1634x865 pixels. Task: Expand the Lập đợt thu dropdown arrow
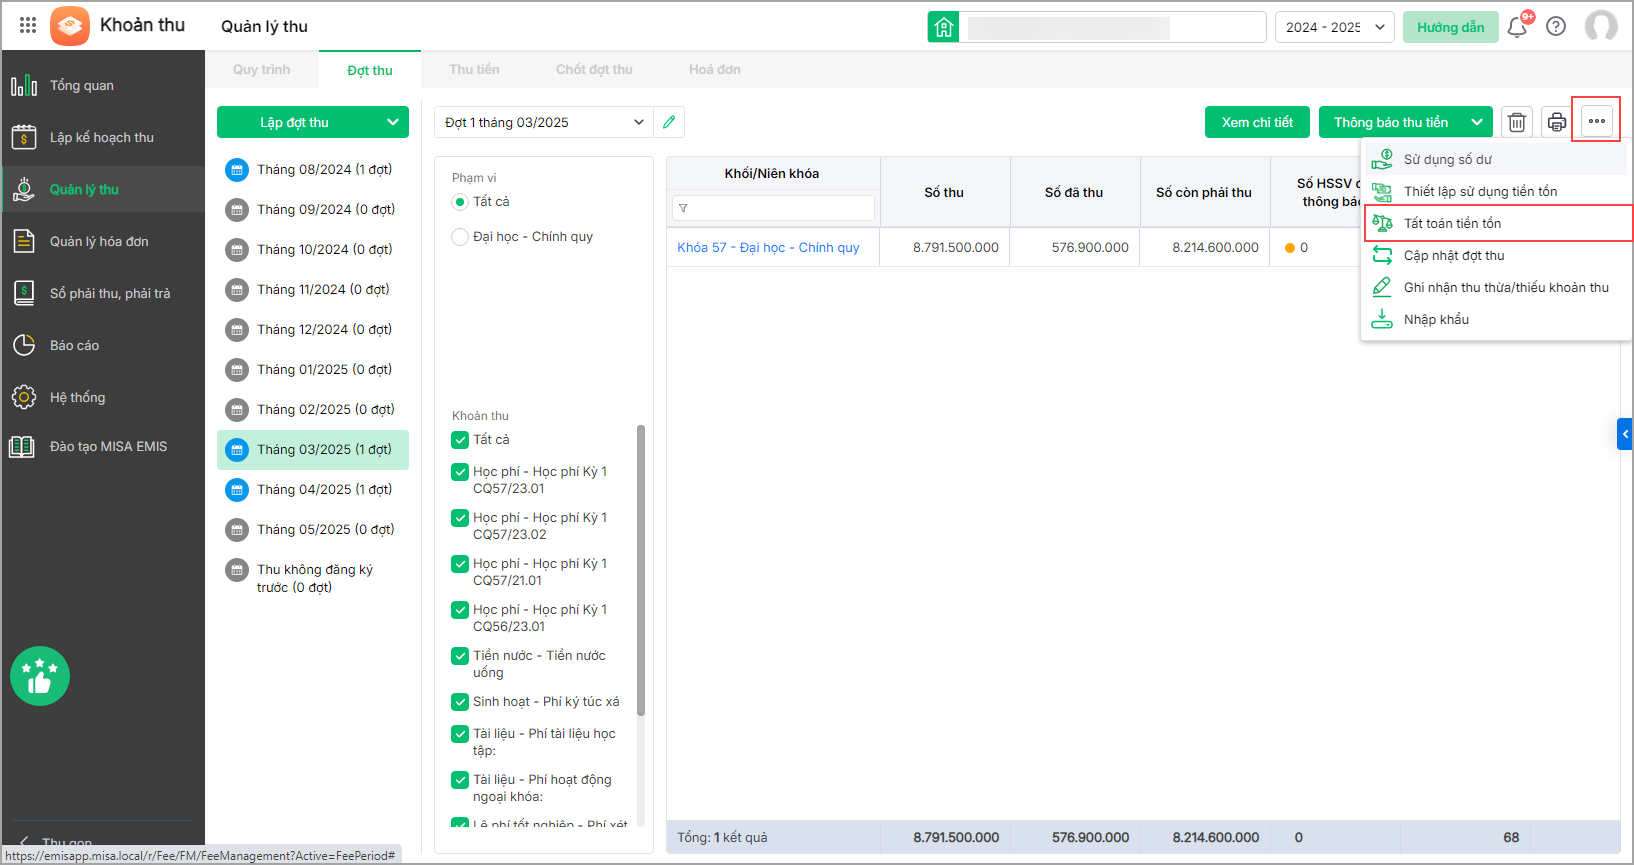pyautogui.click(x=392, y=122)
